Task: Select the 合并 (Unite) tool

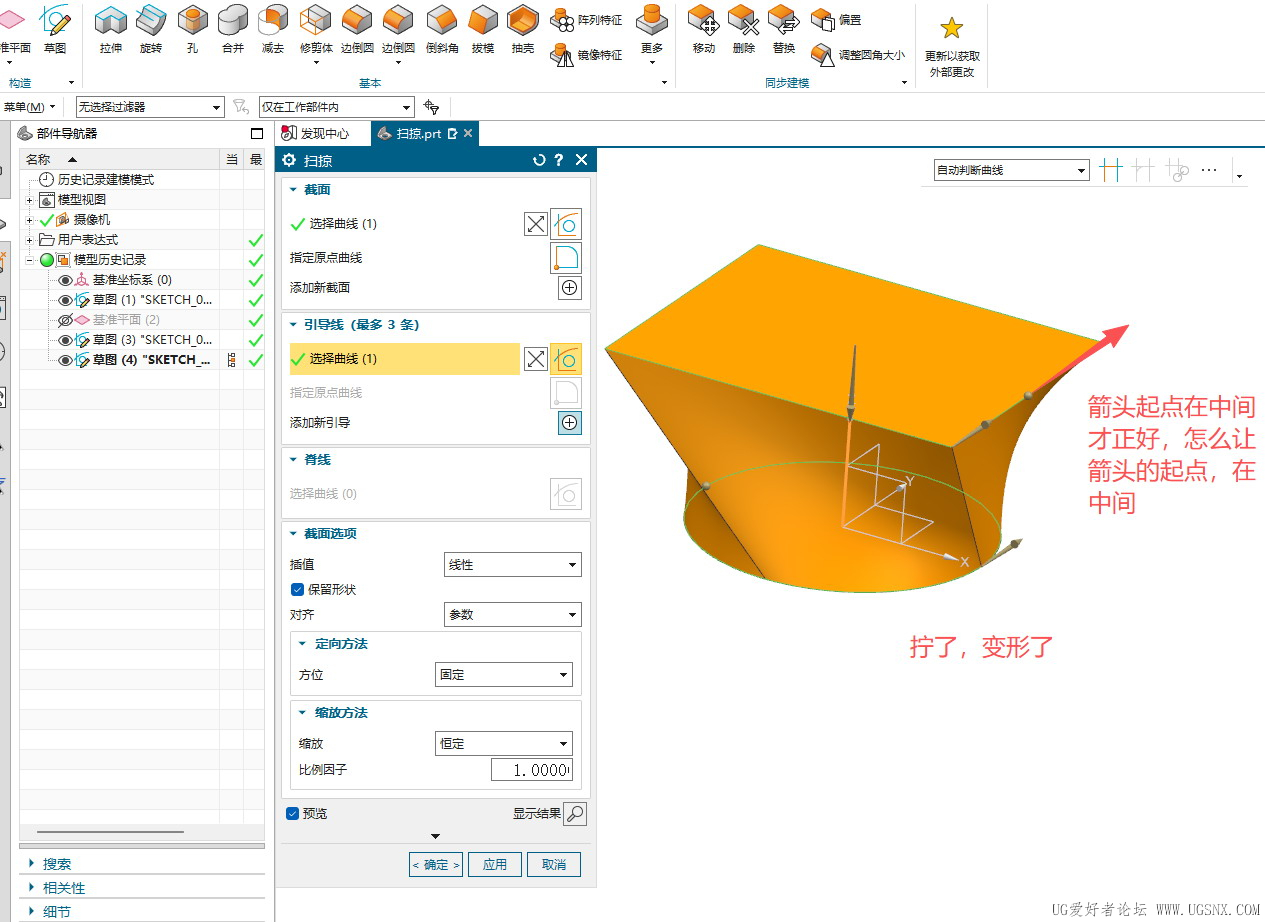Action: (x=232, y=29)
